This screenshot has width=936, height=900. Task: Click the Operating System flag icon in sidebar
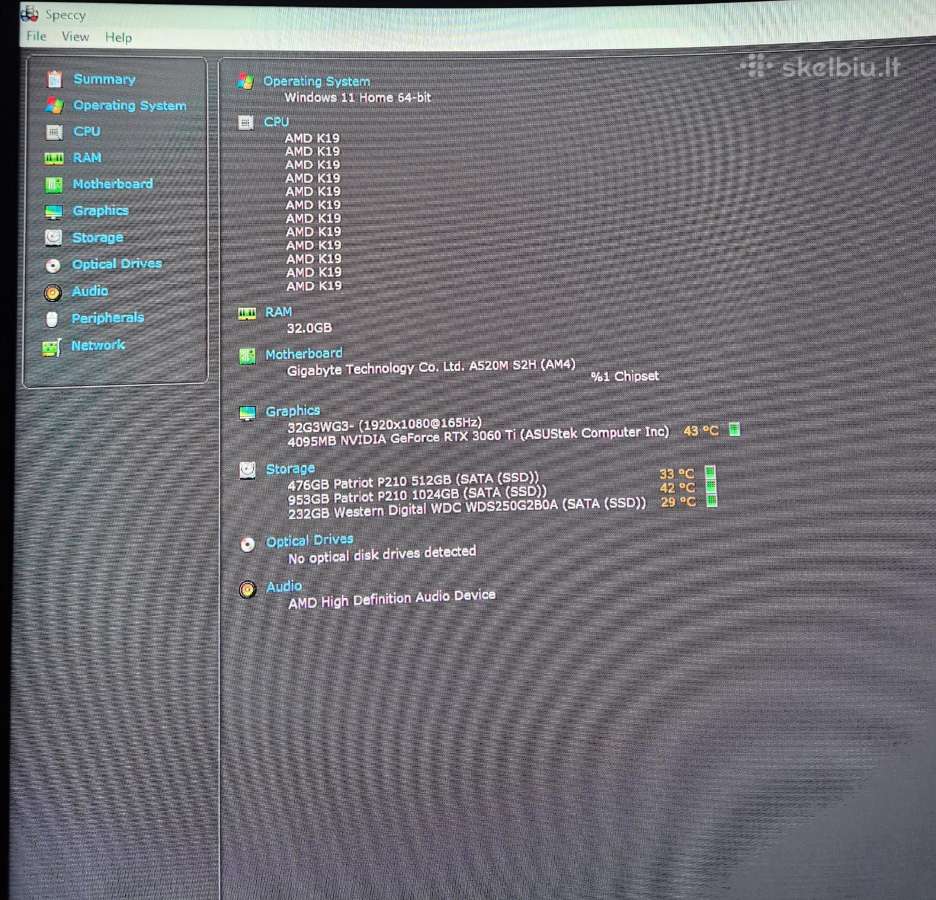coord(54,106)
